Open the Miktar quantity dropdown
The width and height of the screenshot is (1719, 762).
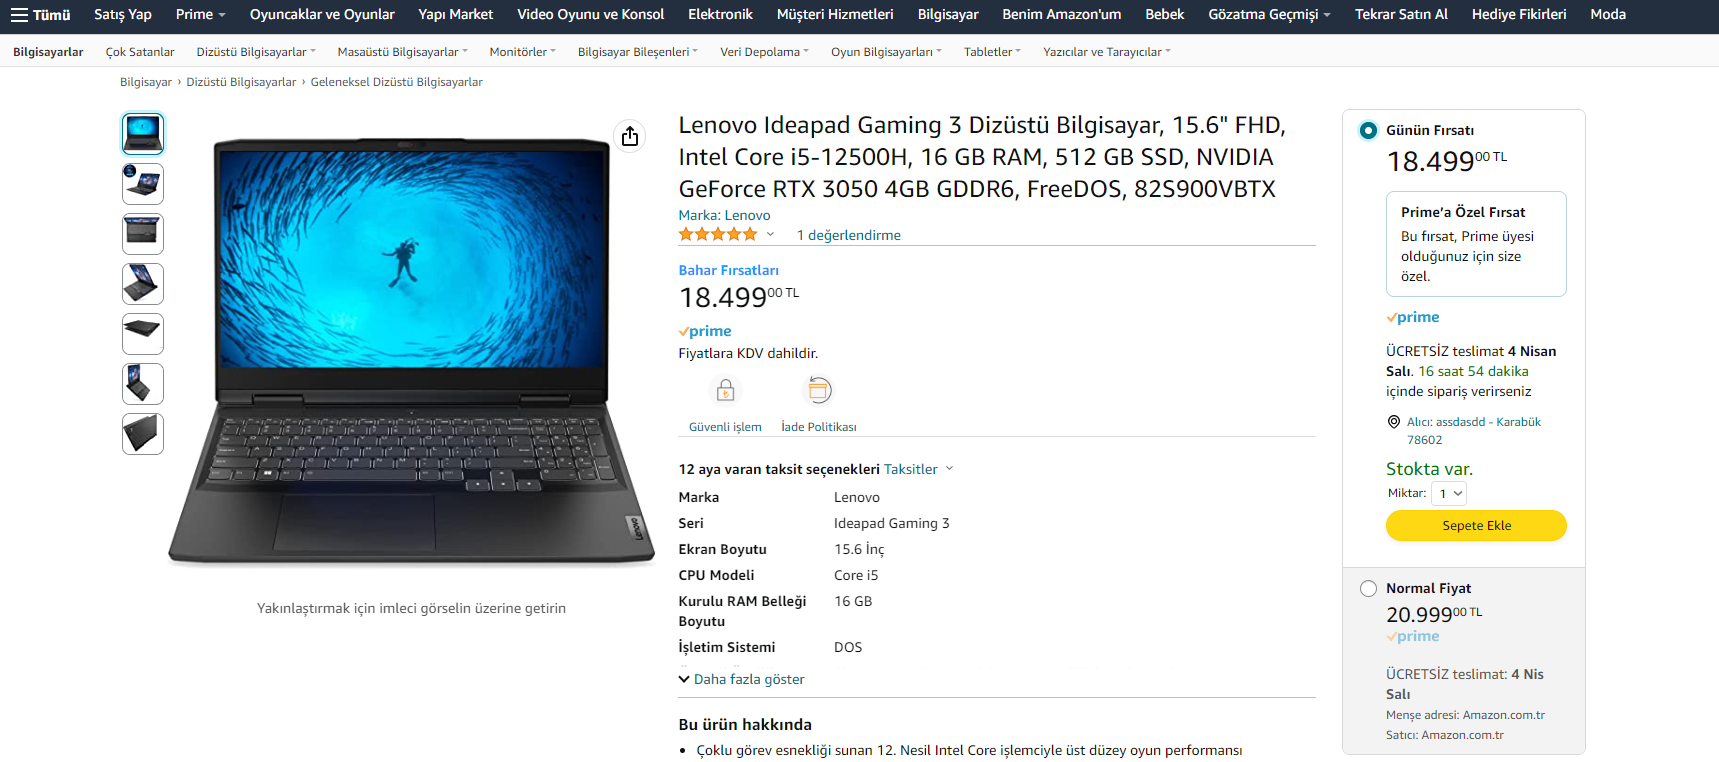coord(1449,493)
